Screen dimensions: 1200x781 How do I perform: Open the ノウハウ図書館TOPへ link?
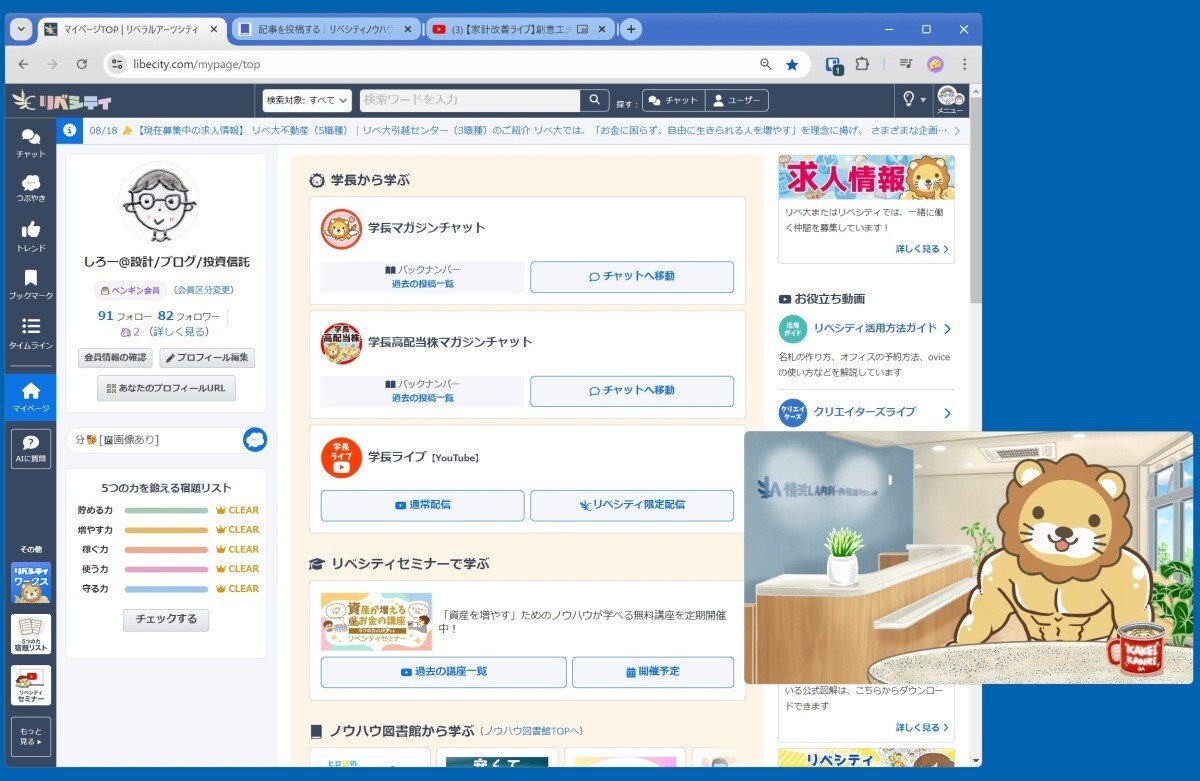531,731
